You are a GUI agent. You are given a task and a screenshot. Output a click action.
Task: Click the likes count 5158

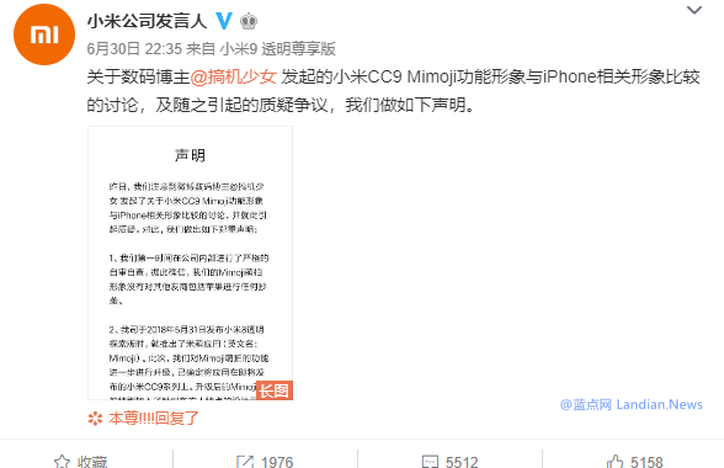pos(646,462)
